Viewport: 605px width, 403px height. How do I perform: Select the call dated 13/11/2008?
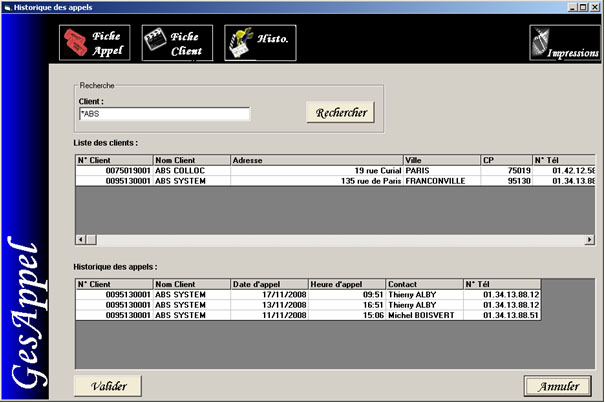click(x=269, y=305)
